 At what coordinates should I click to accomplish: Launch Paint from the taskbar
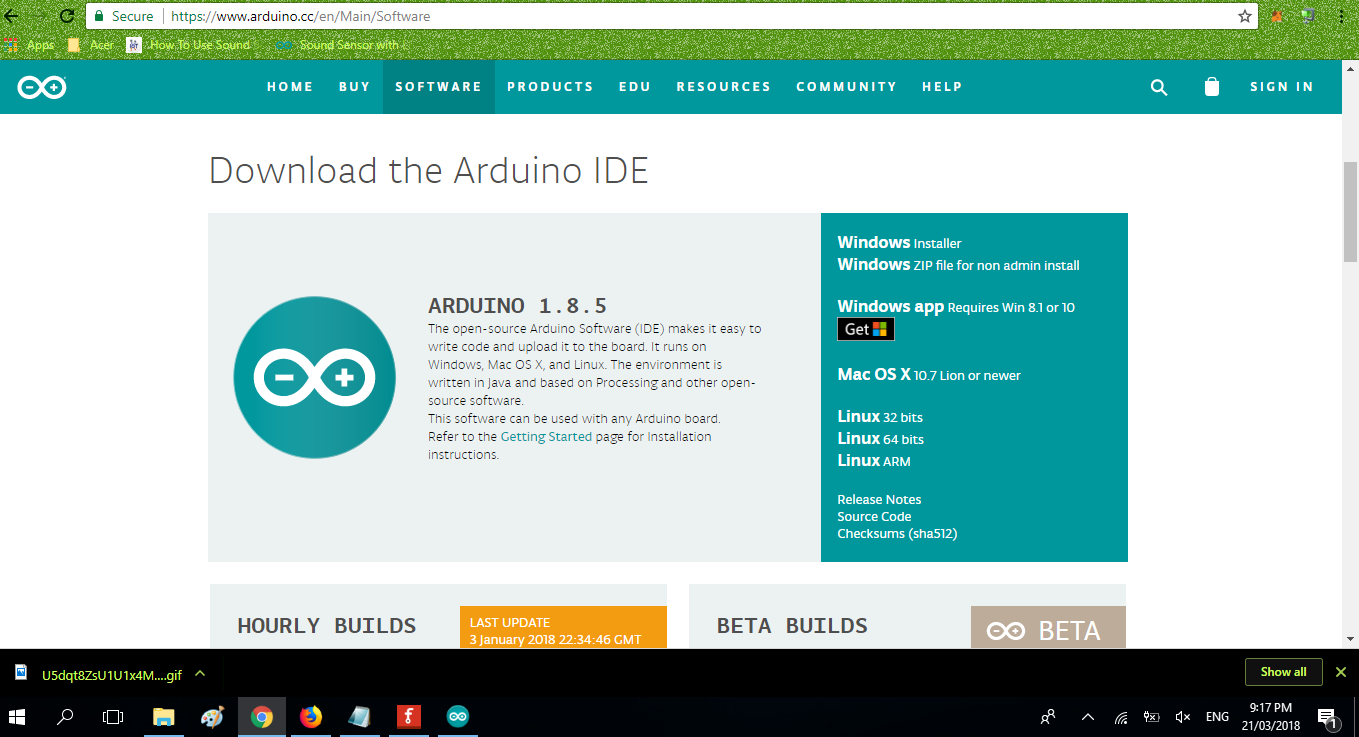click(213, 716)
